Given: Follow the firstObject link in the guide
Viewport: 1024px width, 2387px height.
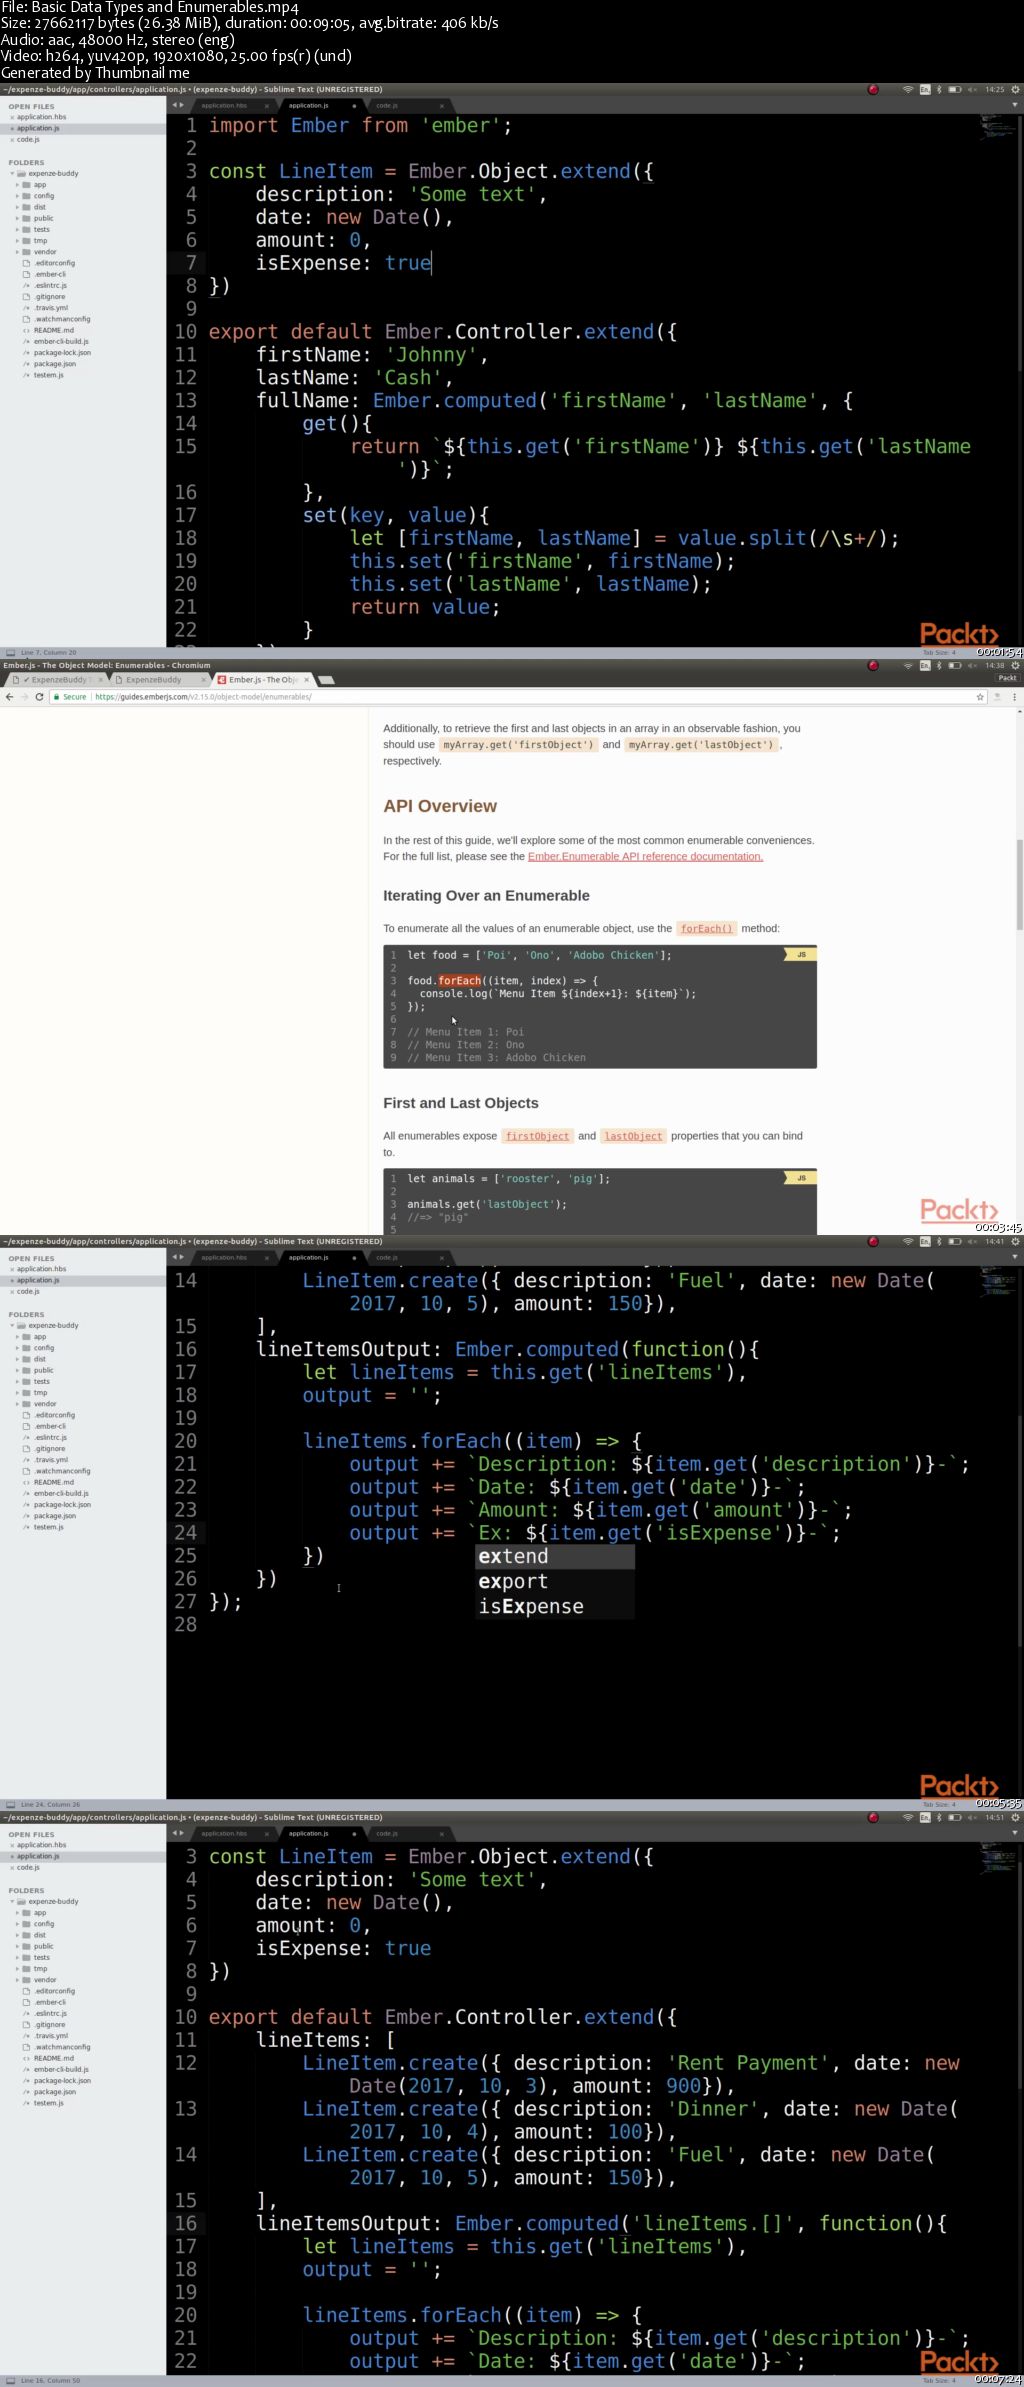Looking at the screenshot, I should tap(537, 1136).
